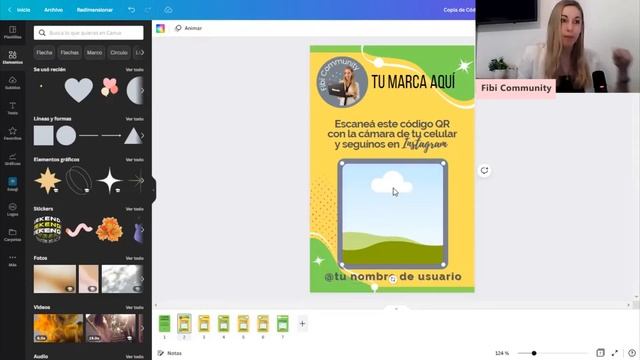Insert the orange flower sticker
This screenshot has height=360, width=640.
tap(109, 229)
